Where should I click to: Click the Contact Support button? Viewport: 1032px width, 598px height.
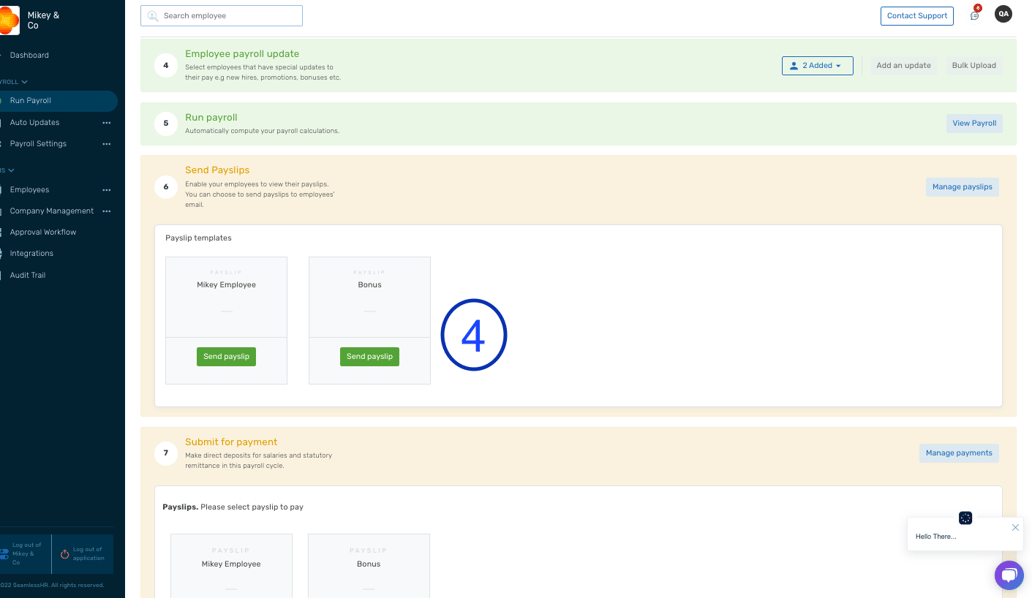click(x=916, y=16)
